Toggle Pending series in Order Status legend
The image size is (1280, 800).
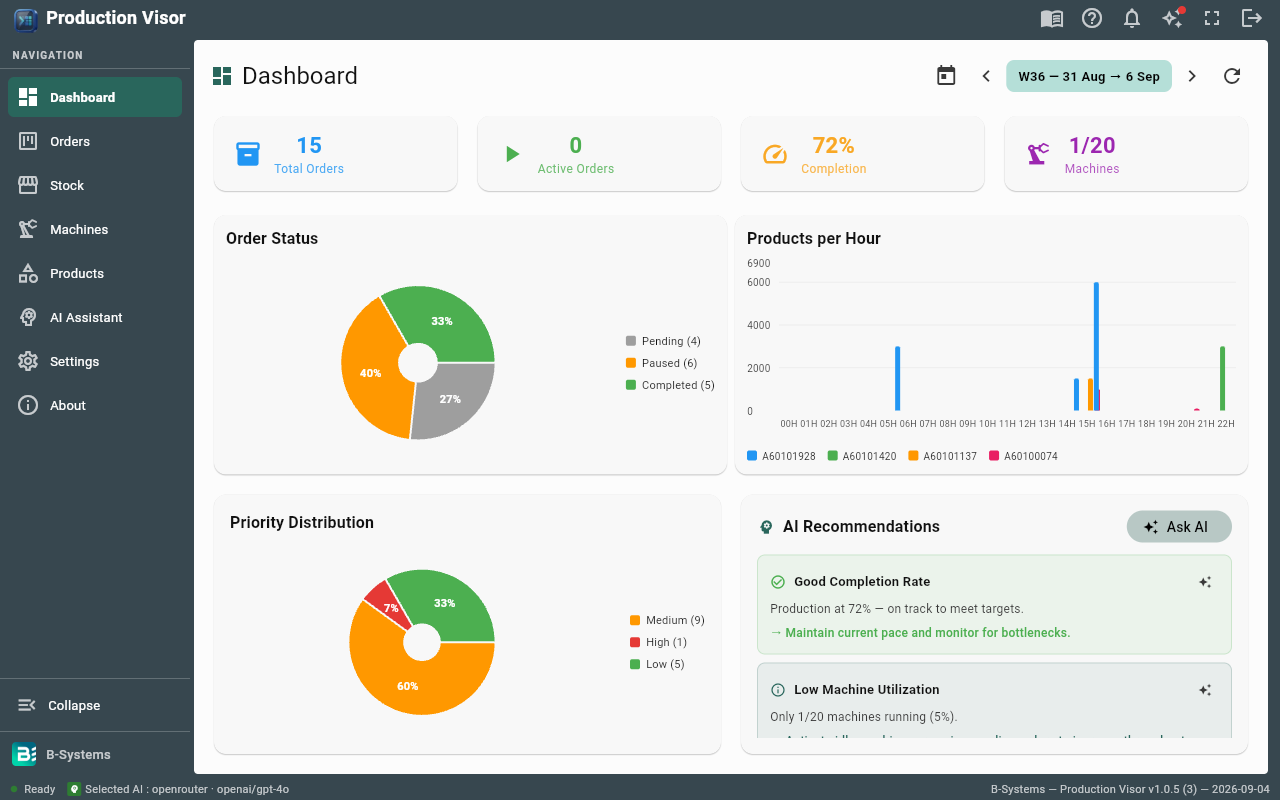[663, 341]
